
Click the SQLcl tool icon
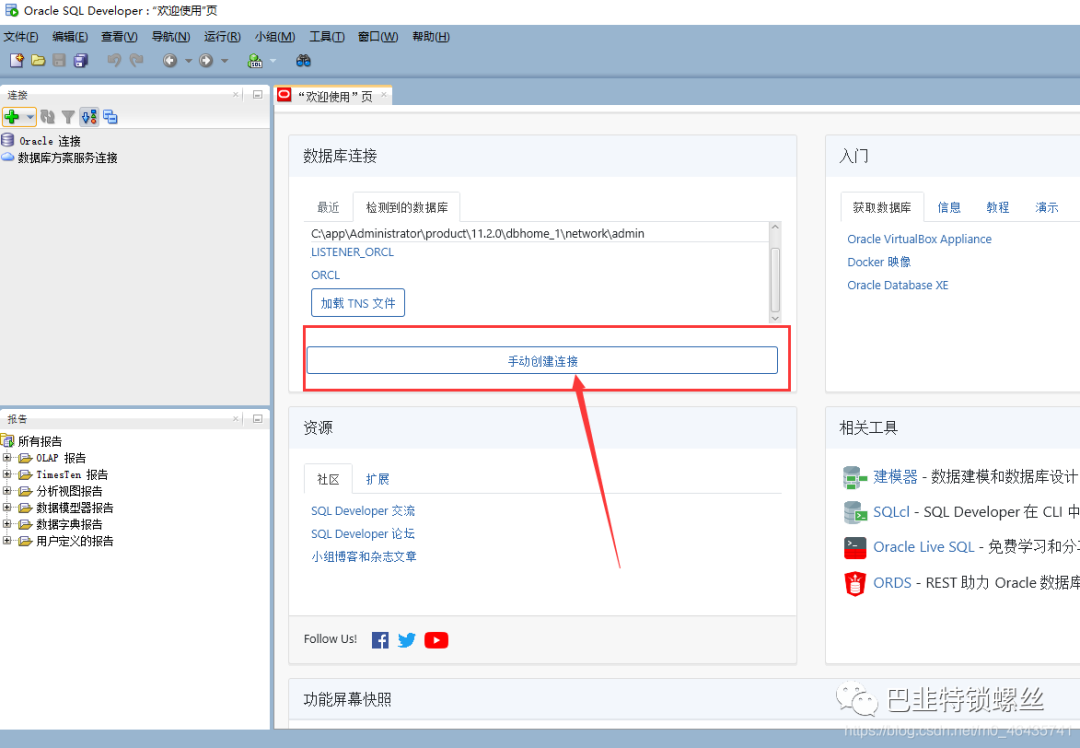[x=855, y=512]
